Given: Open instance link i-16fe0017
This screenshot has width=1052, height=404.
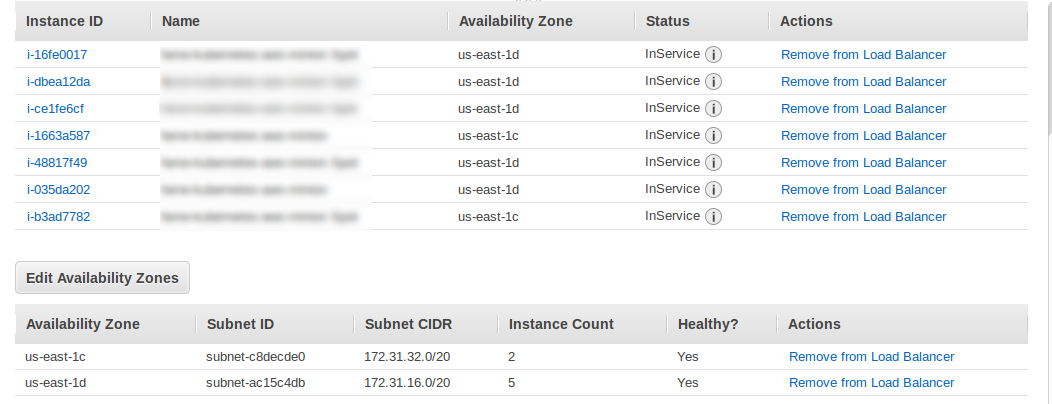Looking at the screenshot, I should (57, 55).
